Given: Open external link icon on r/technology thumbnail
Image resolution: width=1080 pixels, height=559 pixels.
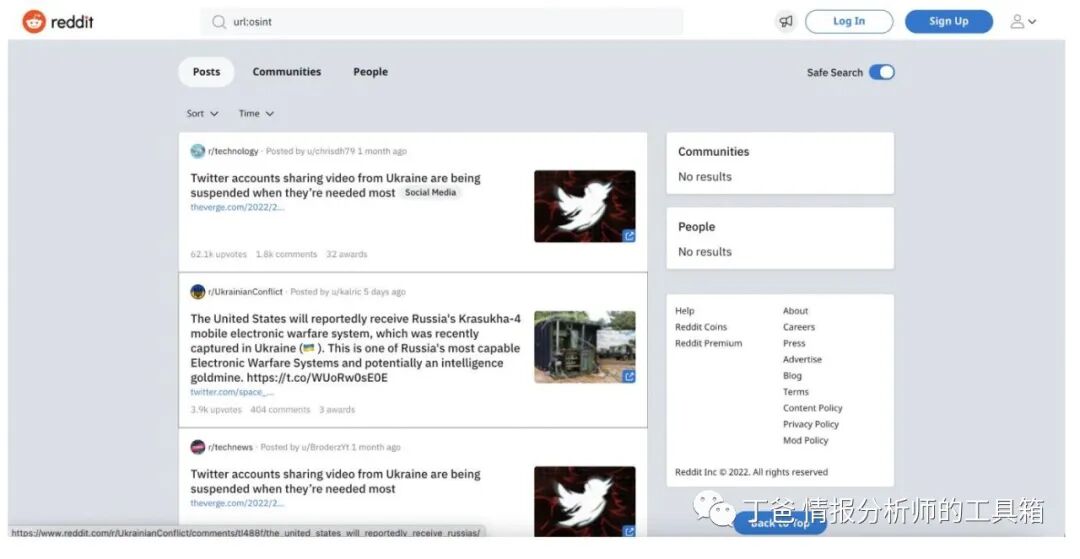Looking at the screenshot, I should (629, 236).
